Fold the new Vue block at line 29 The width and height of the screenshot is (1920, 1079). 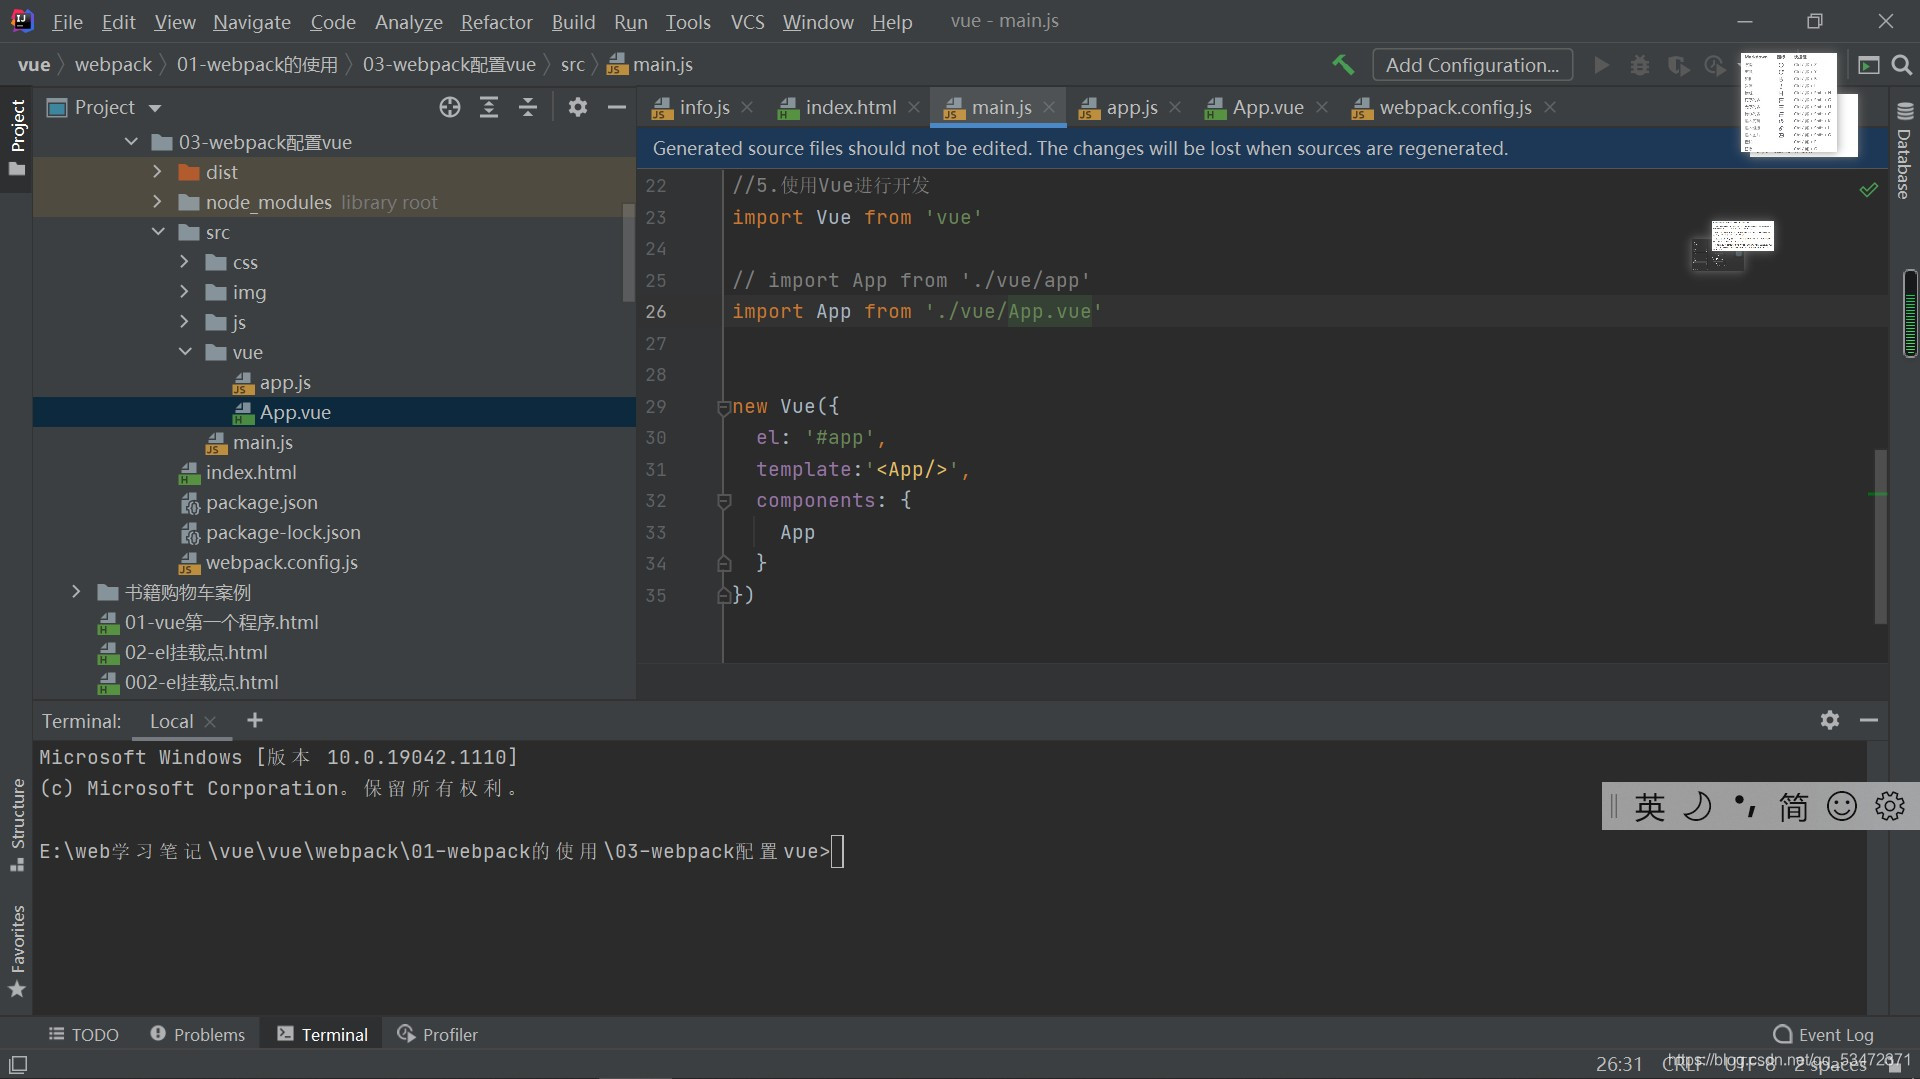pyautogui.click(x=723, y=407)
